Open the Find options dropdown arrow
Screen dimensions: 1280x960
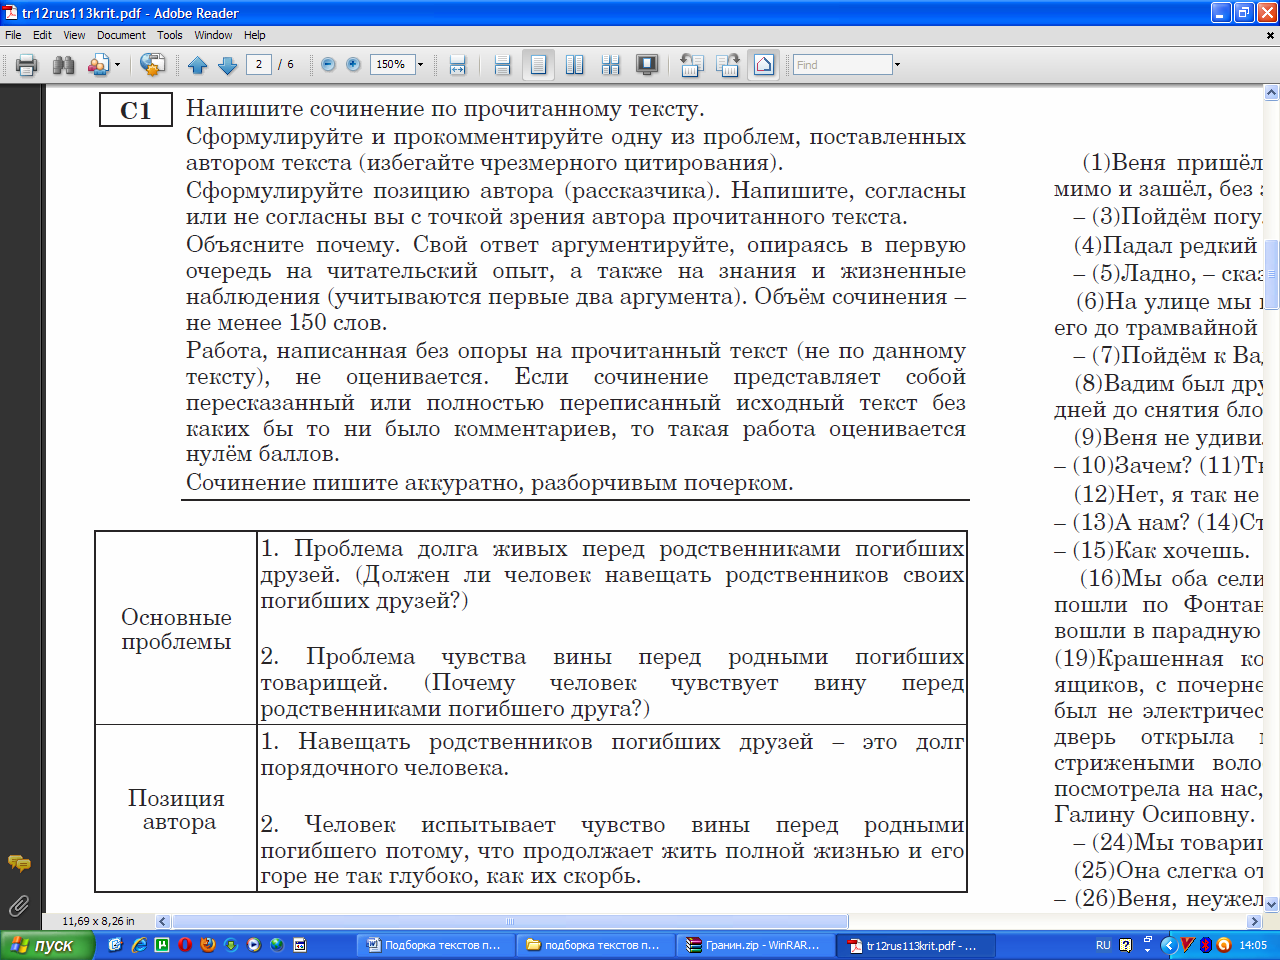click(897, 65)
